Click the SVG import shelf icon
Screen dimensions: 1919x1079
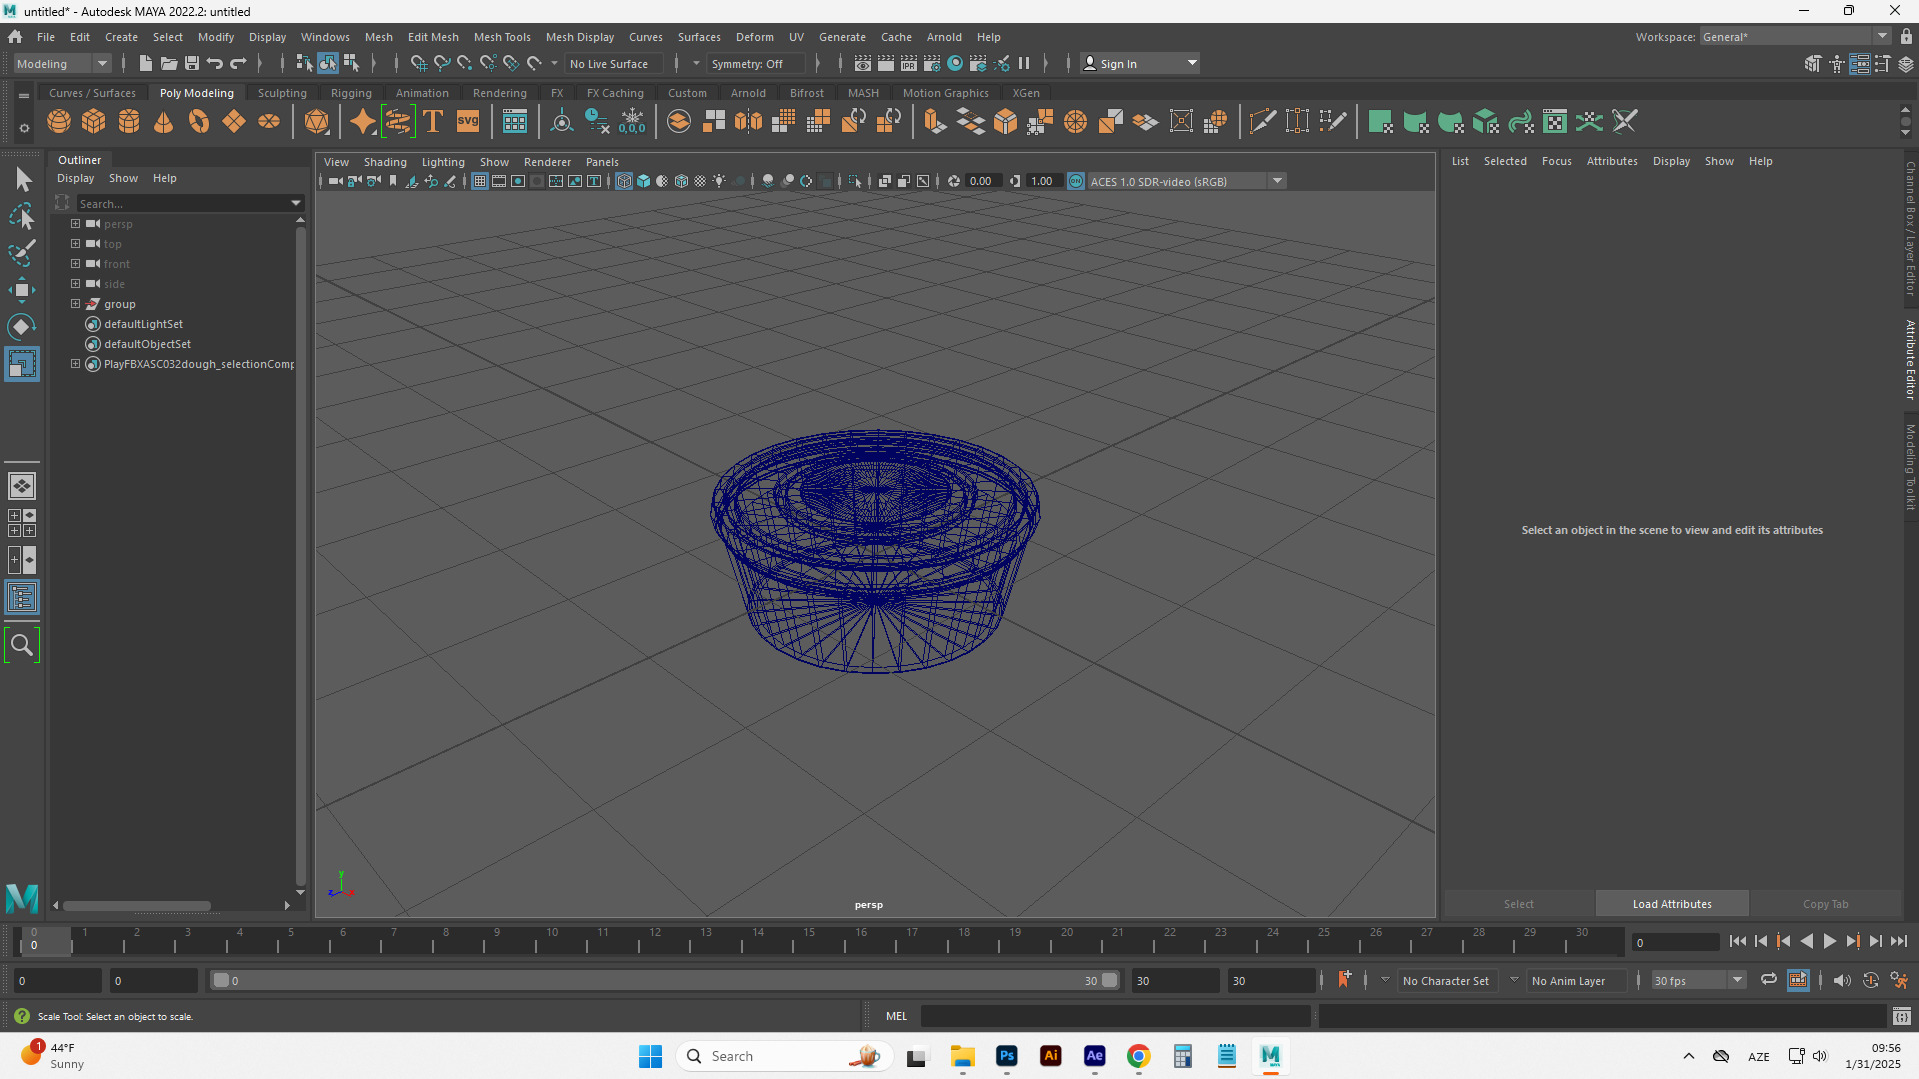(x=468, y=122)
